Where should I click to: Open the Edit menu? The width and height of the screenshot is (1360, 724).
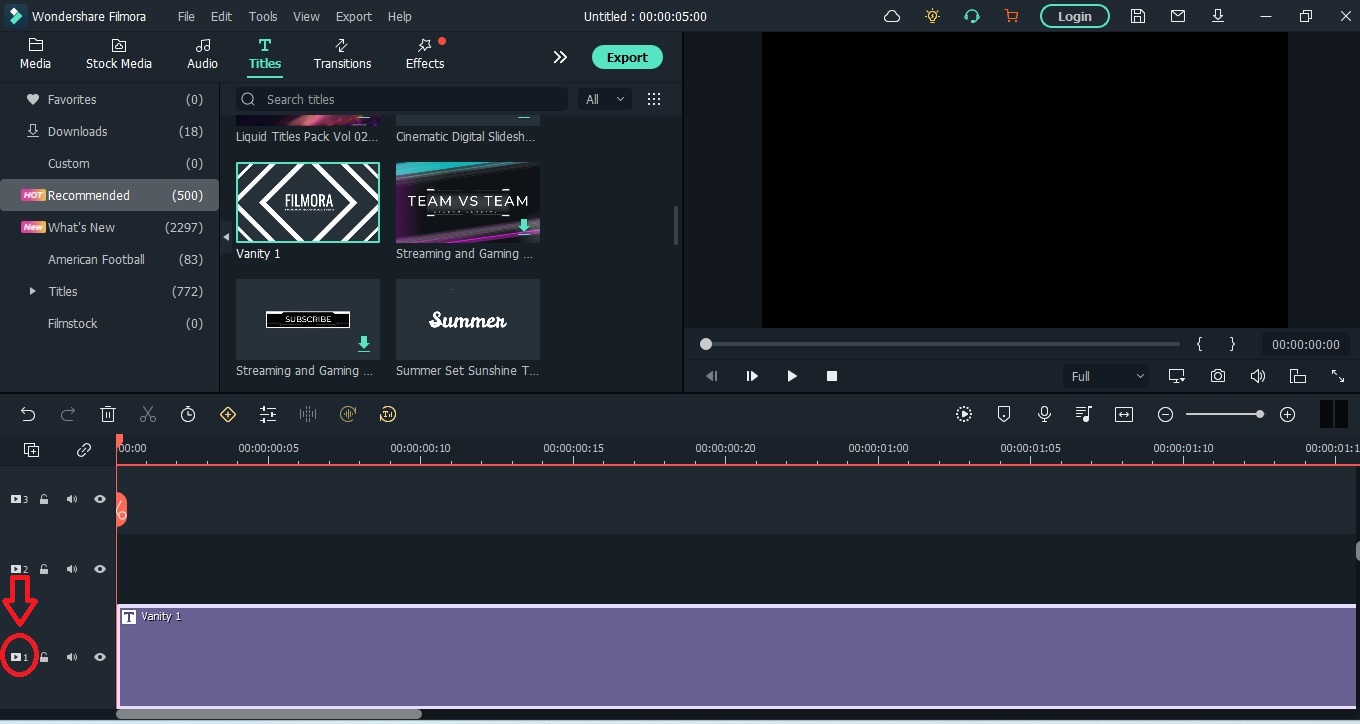pos(221,16)
